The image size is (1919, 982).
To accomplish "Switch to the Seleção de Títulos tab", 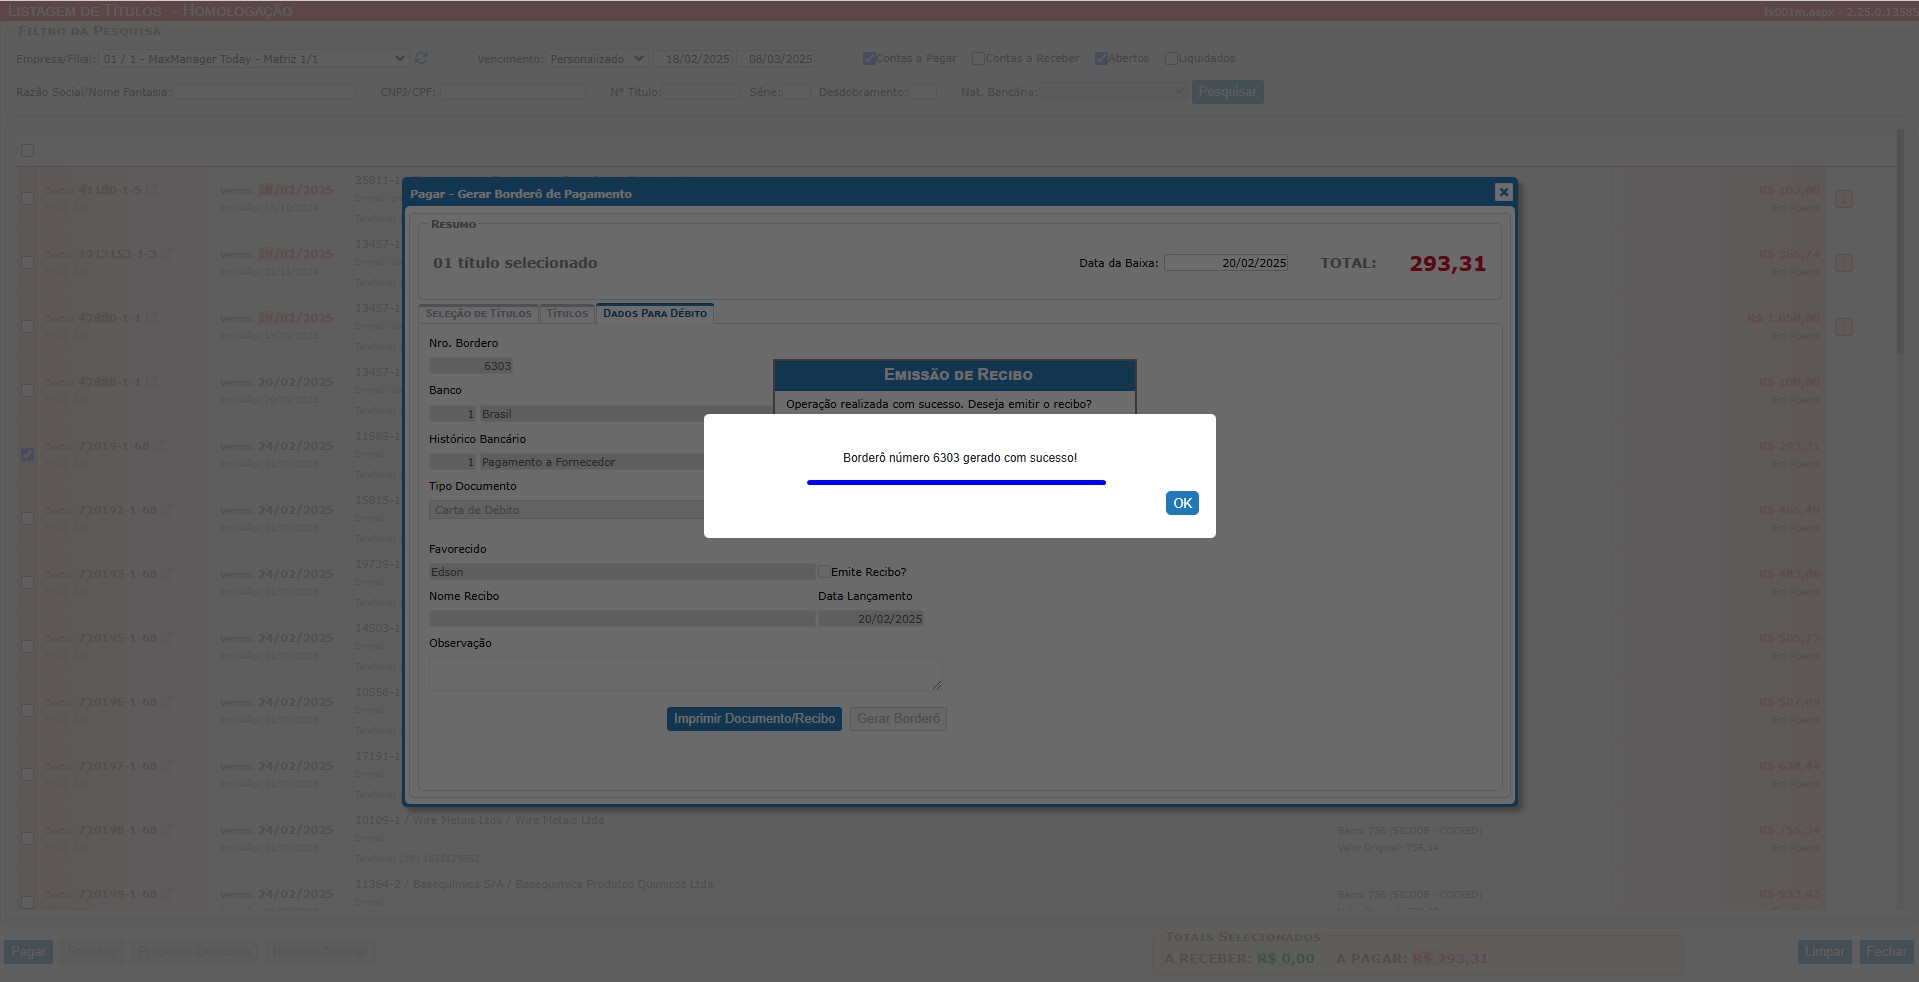I will (x=478, y=314).
